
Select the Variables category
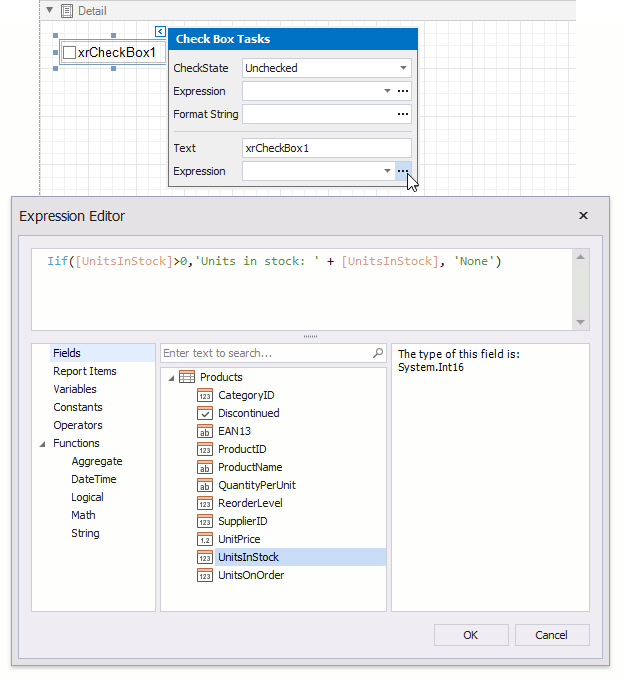click(x=75, y=389)
